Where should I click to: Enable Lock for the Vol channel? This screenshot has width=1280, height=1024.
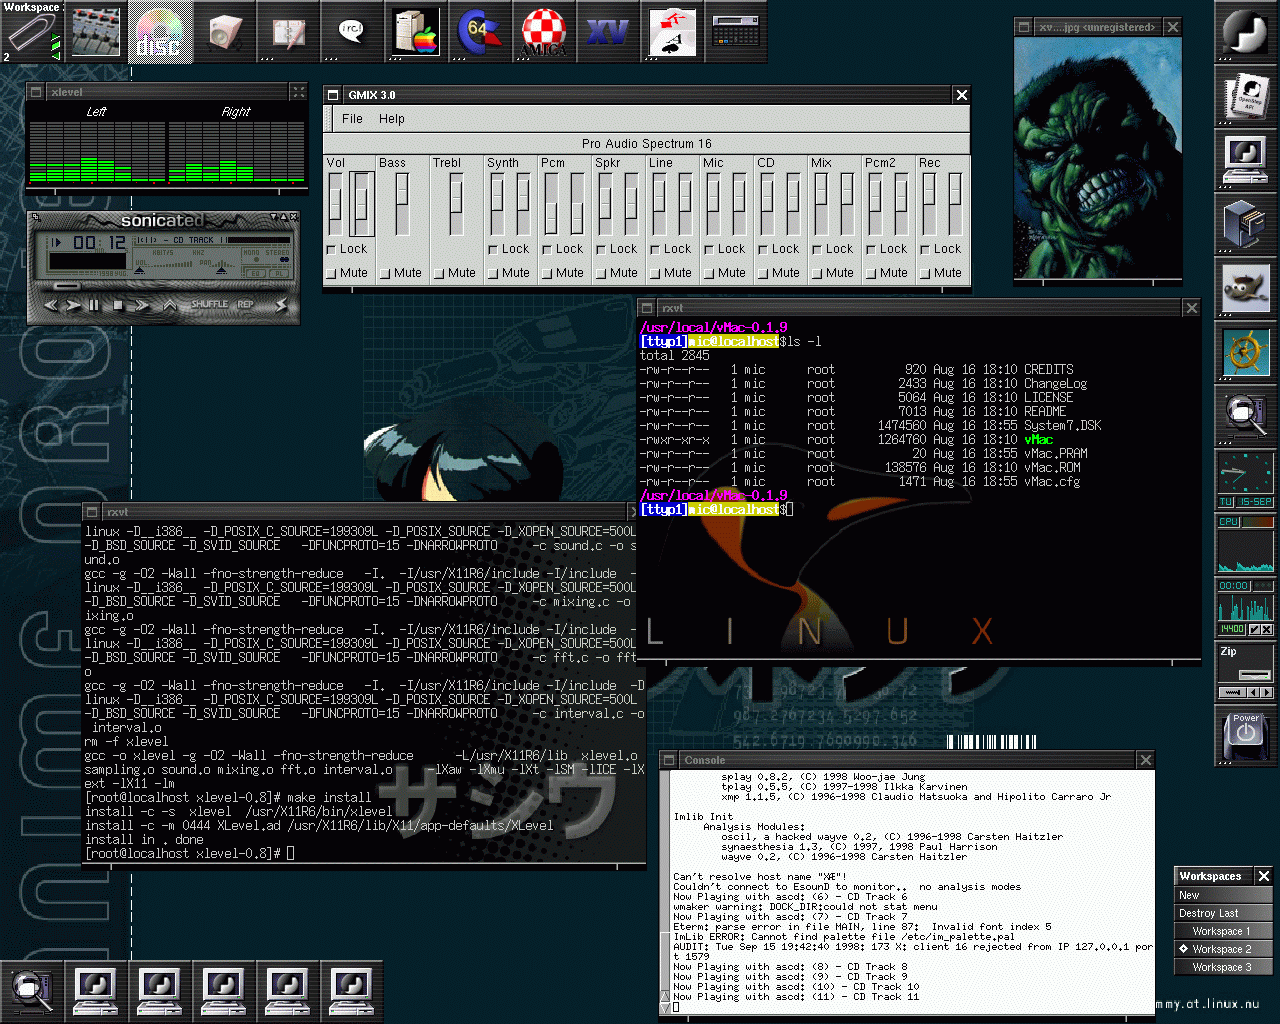pos(332,249)
